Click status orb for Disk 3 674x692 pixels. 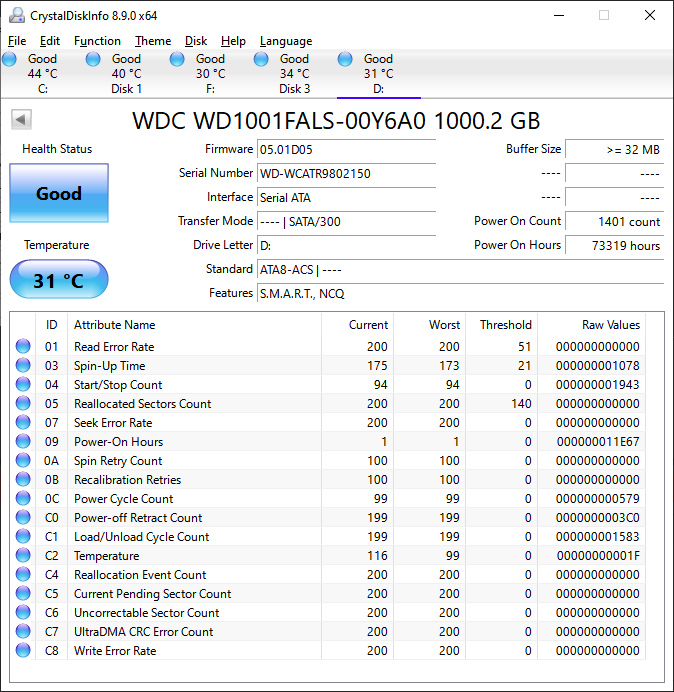[261, 59]
